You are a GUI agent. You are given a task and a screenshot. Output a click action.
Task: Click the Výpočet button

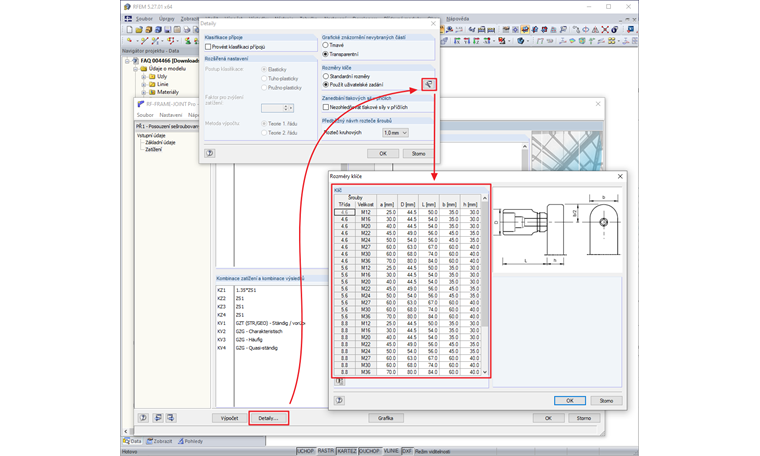tap(229, 418)
